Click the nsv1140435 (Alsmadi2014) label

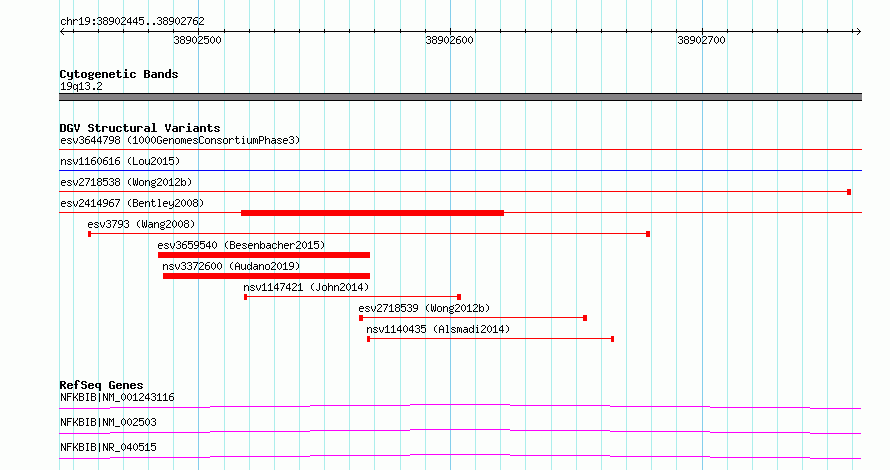(x=438, y=329)
